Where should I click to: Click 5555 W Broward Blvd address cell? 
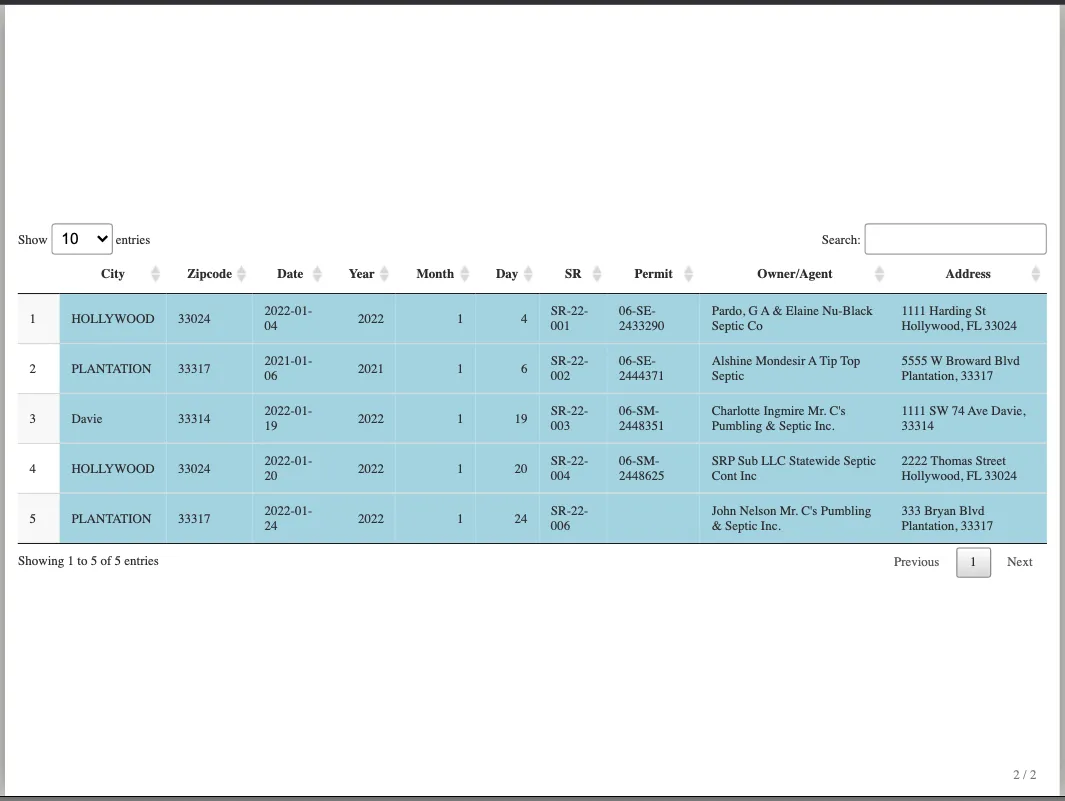[968, 369]
